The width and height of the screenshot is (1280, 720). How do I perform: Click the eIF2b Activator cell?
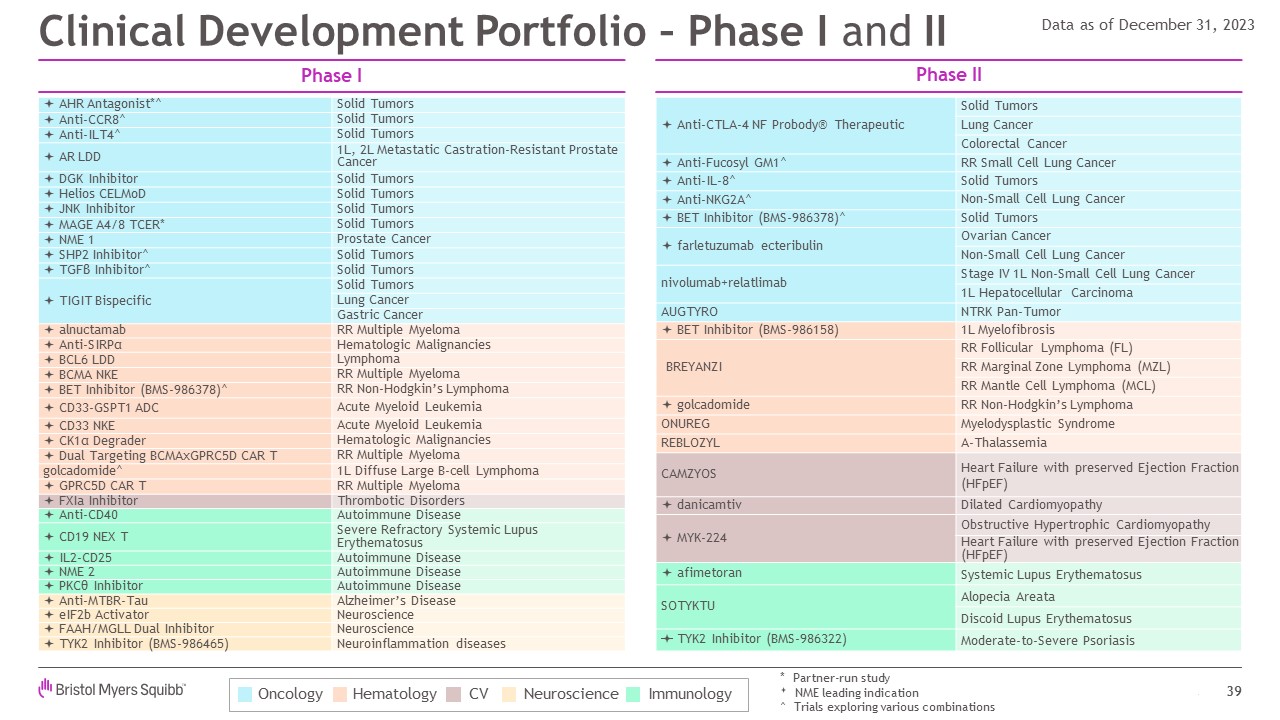[x=185, y=615]
